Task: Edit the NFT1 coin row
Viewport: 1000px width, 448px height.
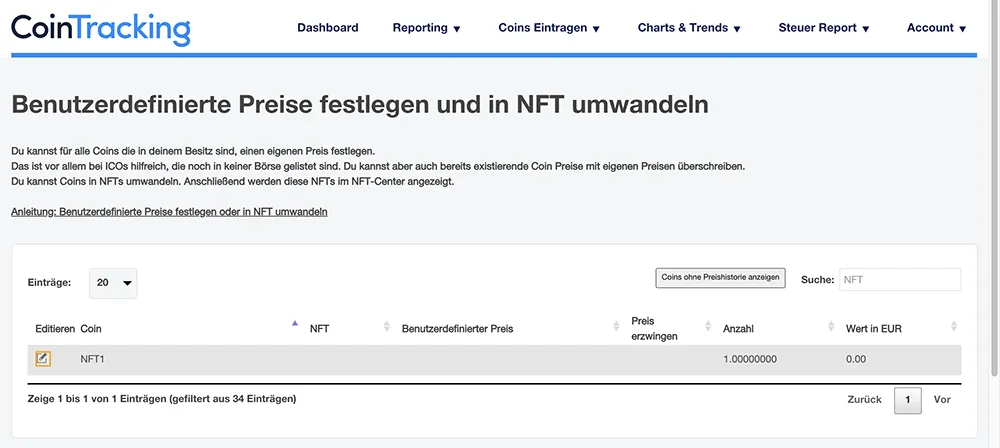Action: coord(43,359)
